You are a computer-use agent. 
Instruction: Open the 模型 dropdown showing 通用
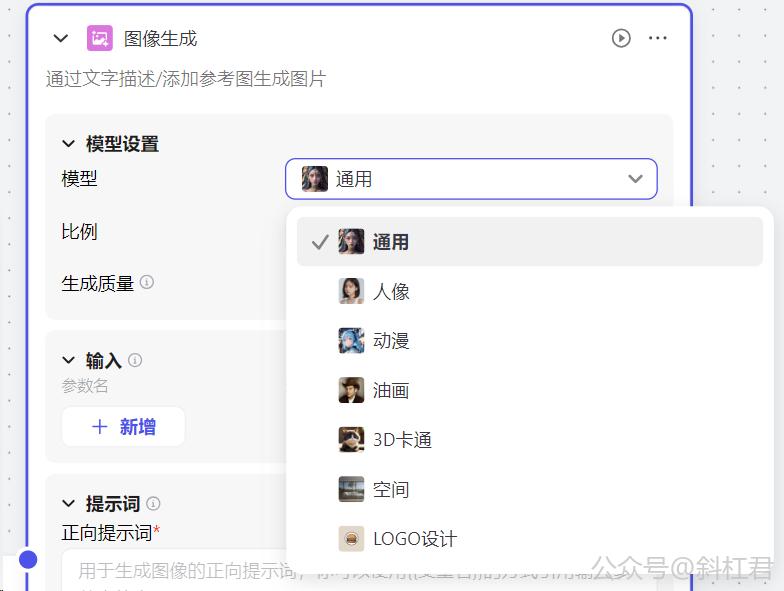[471, 178]
